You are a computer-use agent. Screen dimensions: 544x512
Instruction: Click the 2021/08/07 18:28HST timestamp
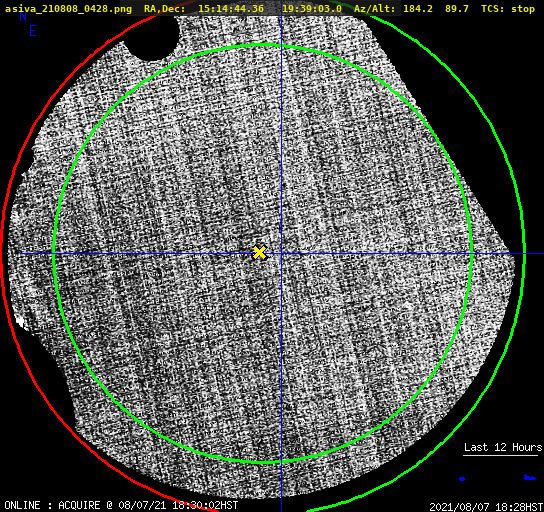(486, 506)
